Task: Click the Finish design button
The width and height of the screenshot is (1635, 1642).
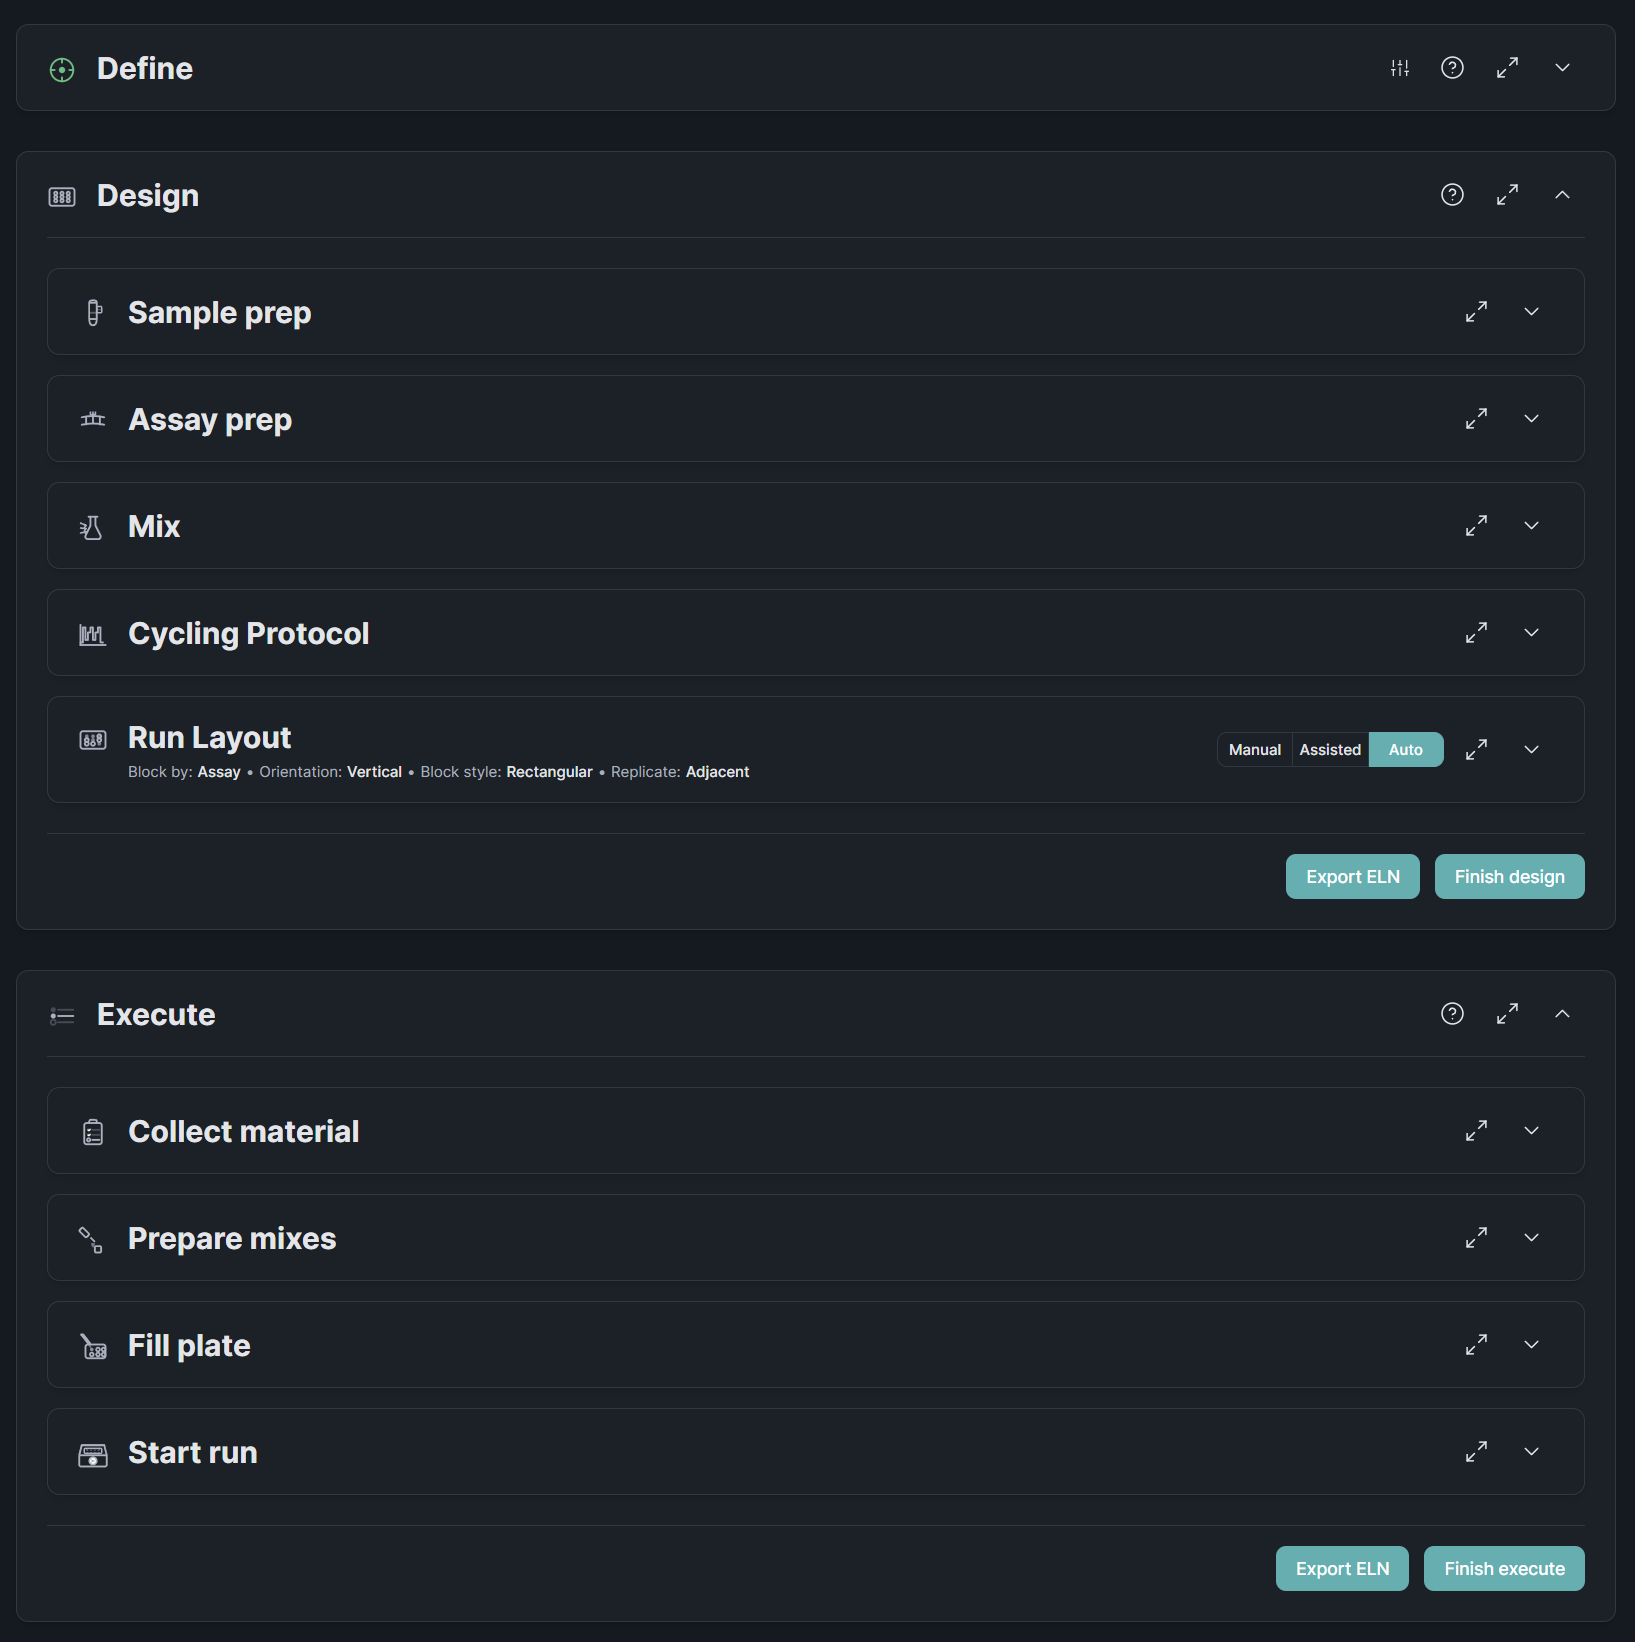Action: (x=1509, y=876)
